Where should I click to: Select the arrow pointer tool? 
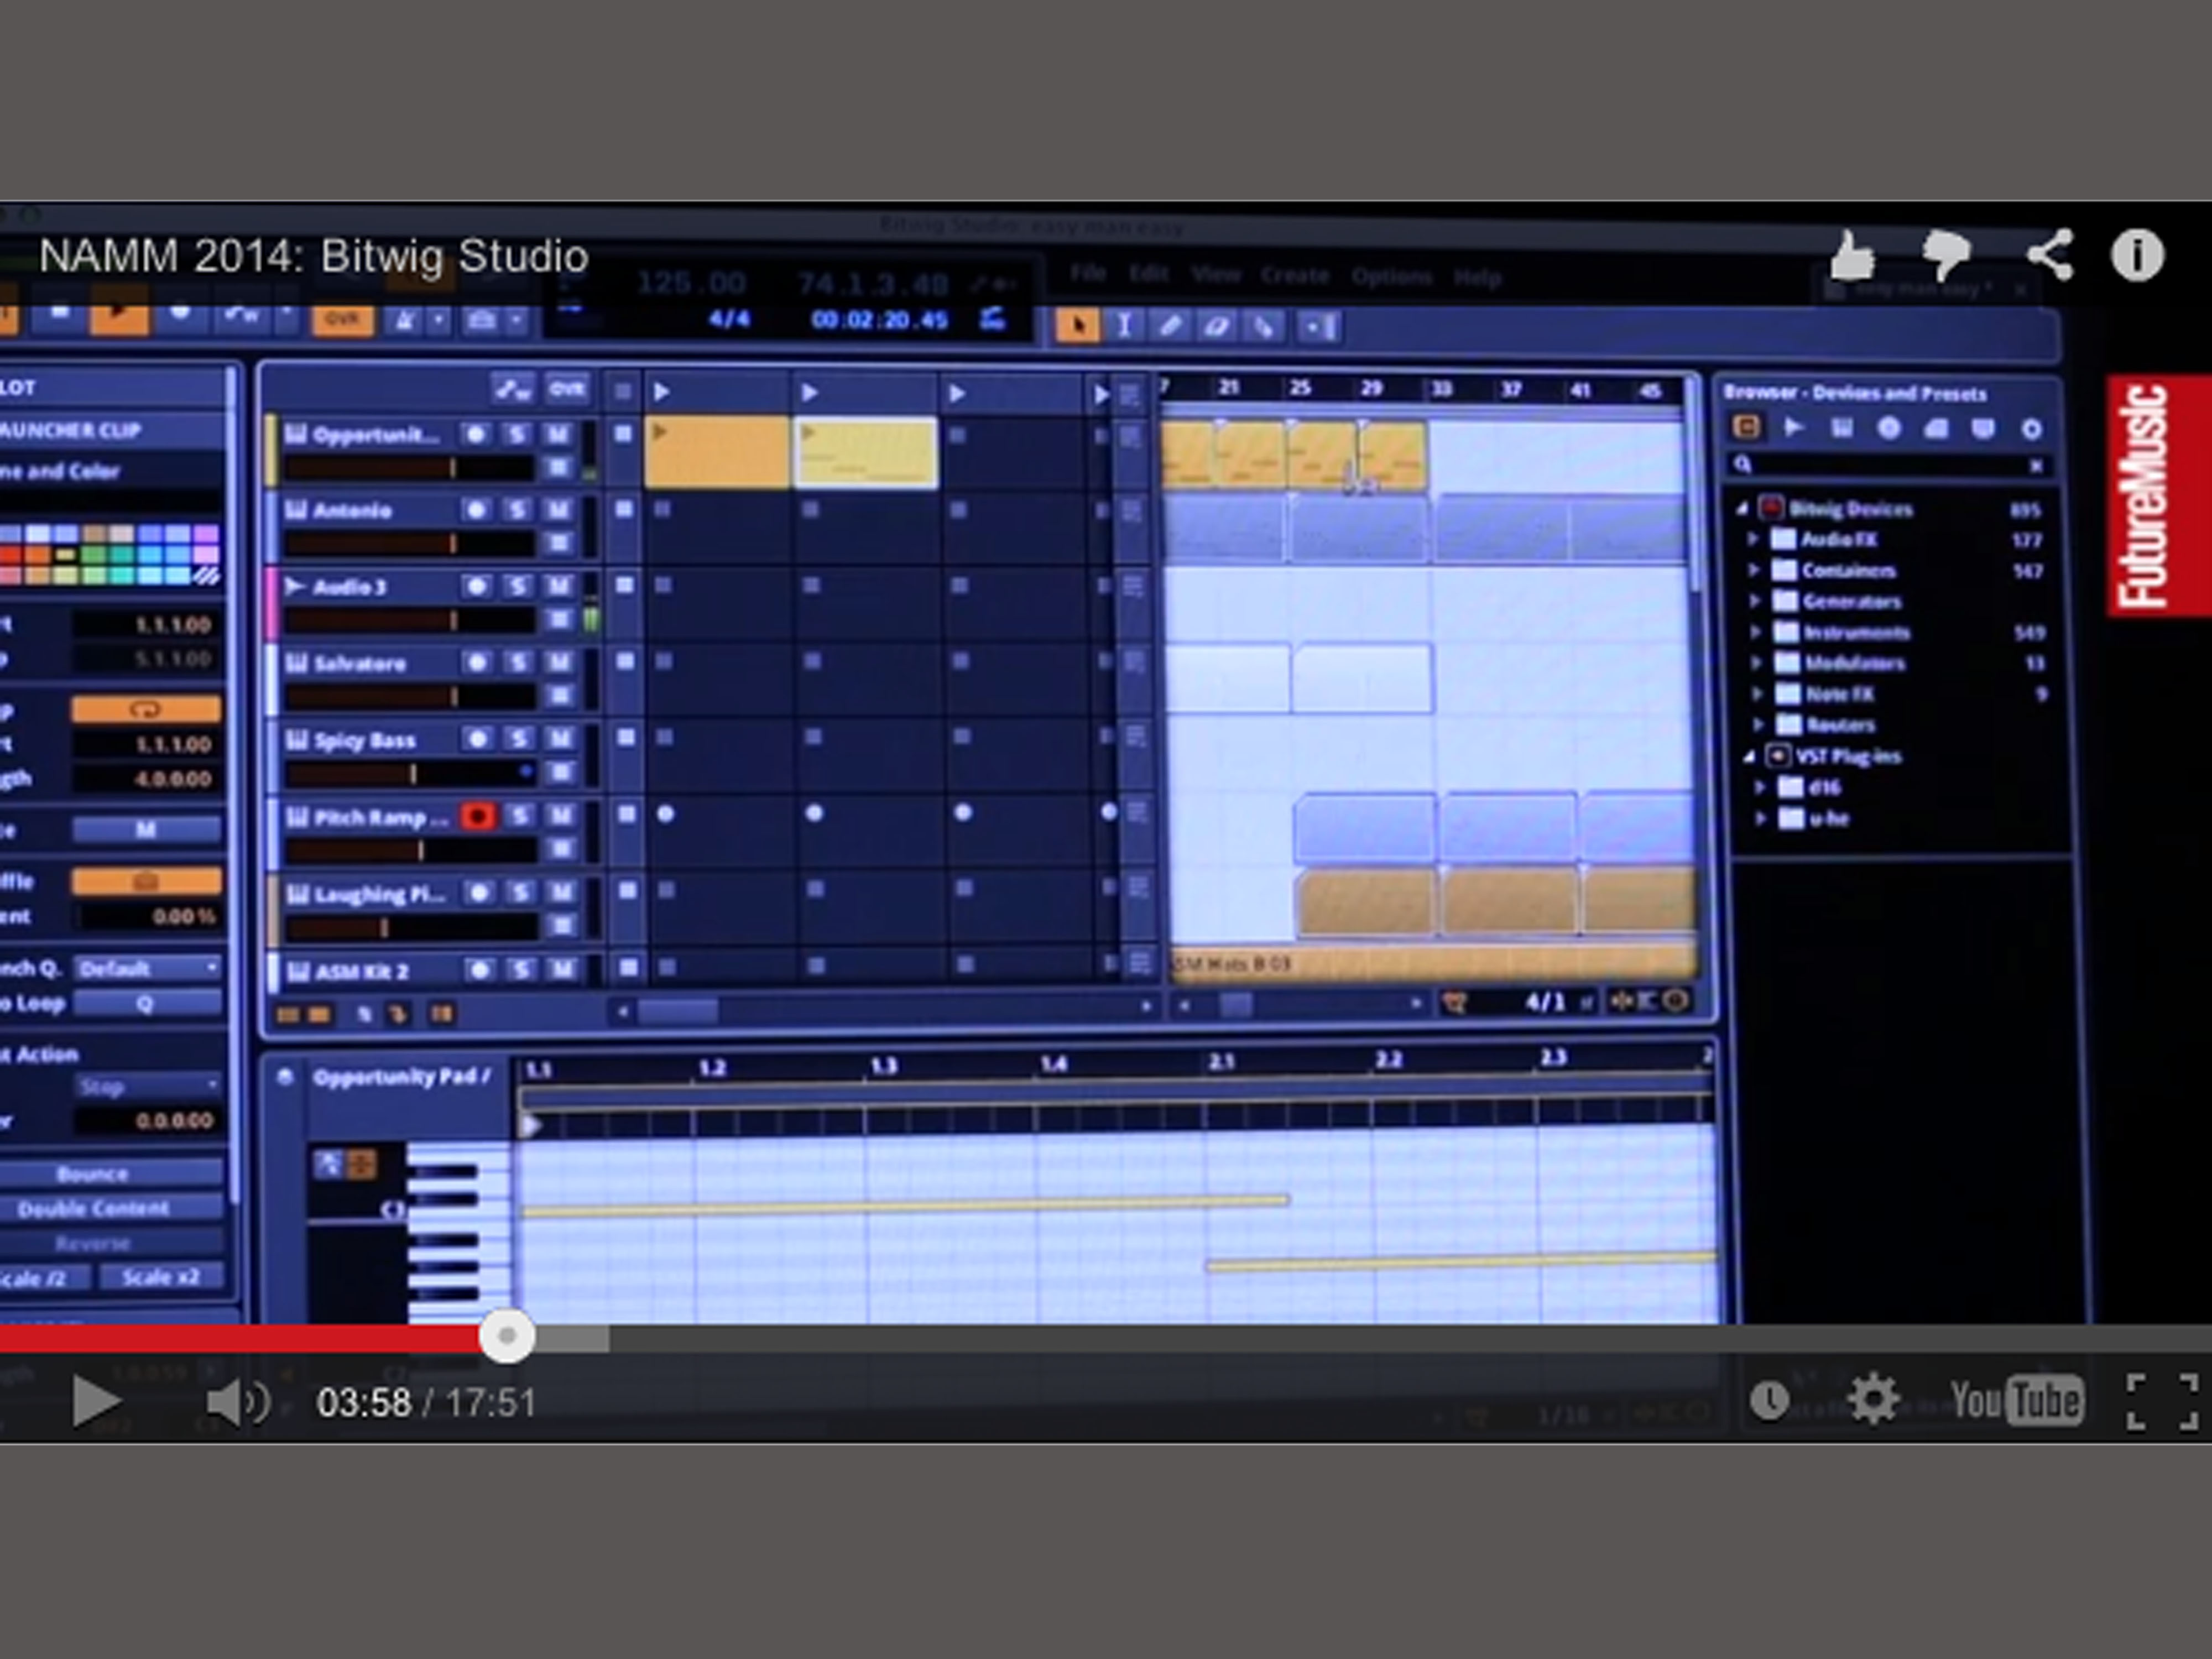pyautogui.click(x=1078, y=326)
